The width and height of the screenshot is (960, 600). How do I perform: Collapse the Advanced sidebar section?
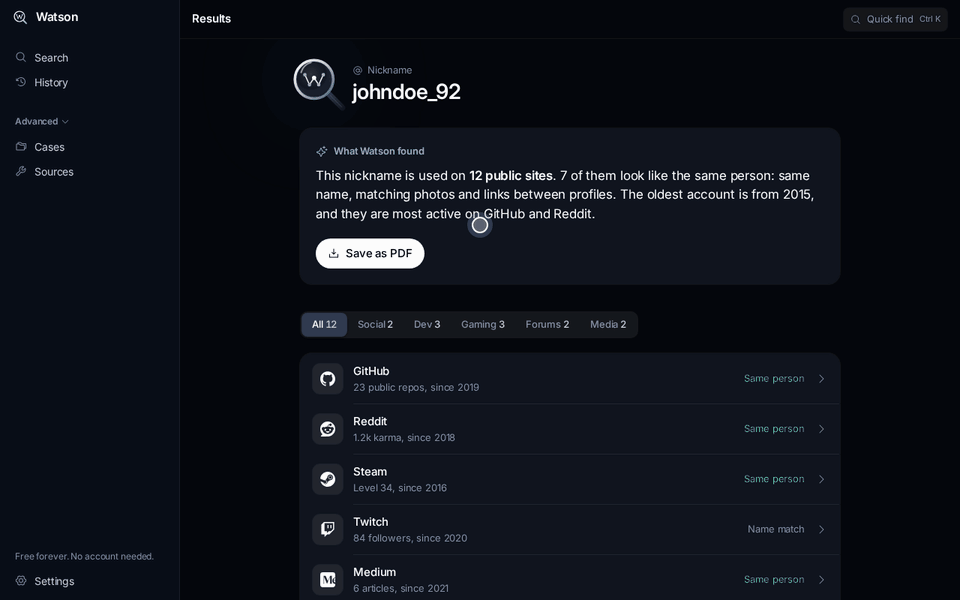[42, 121]
